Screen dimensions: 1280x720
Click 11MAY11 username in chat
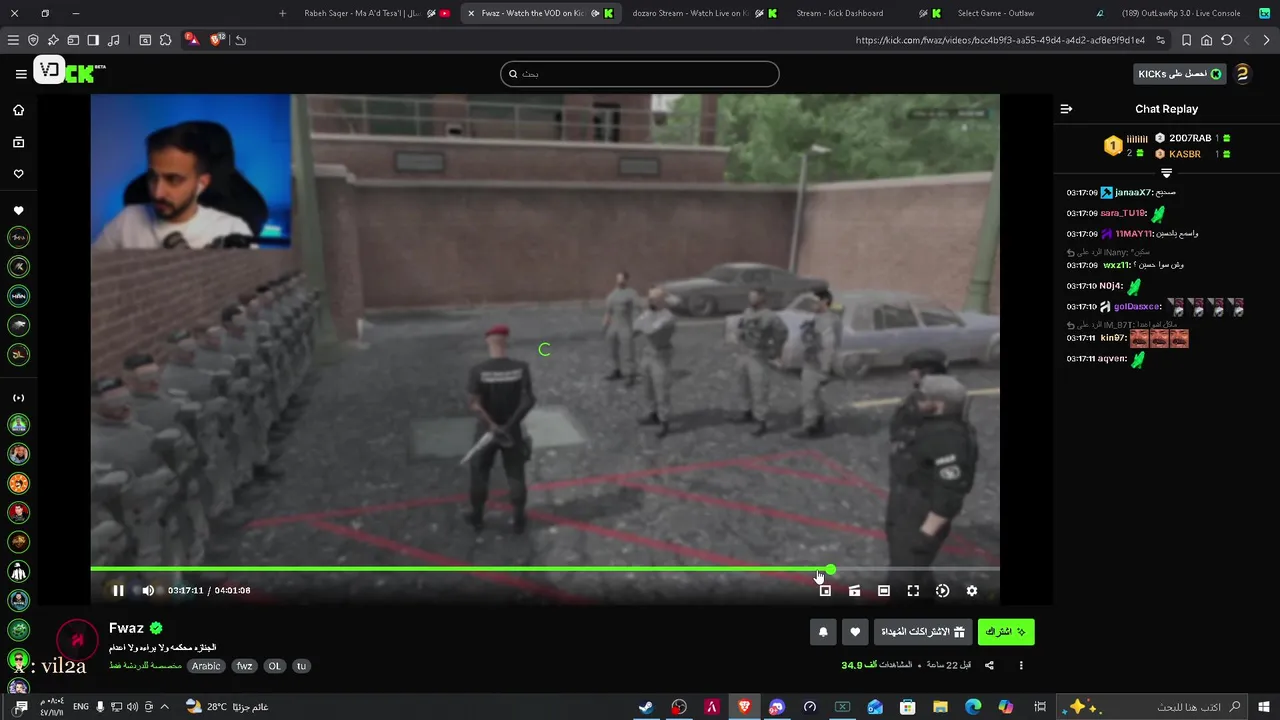click(1133, 234)
